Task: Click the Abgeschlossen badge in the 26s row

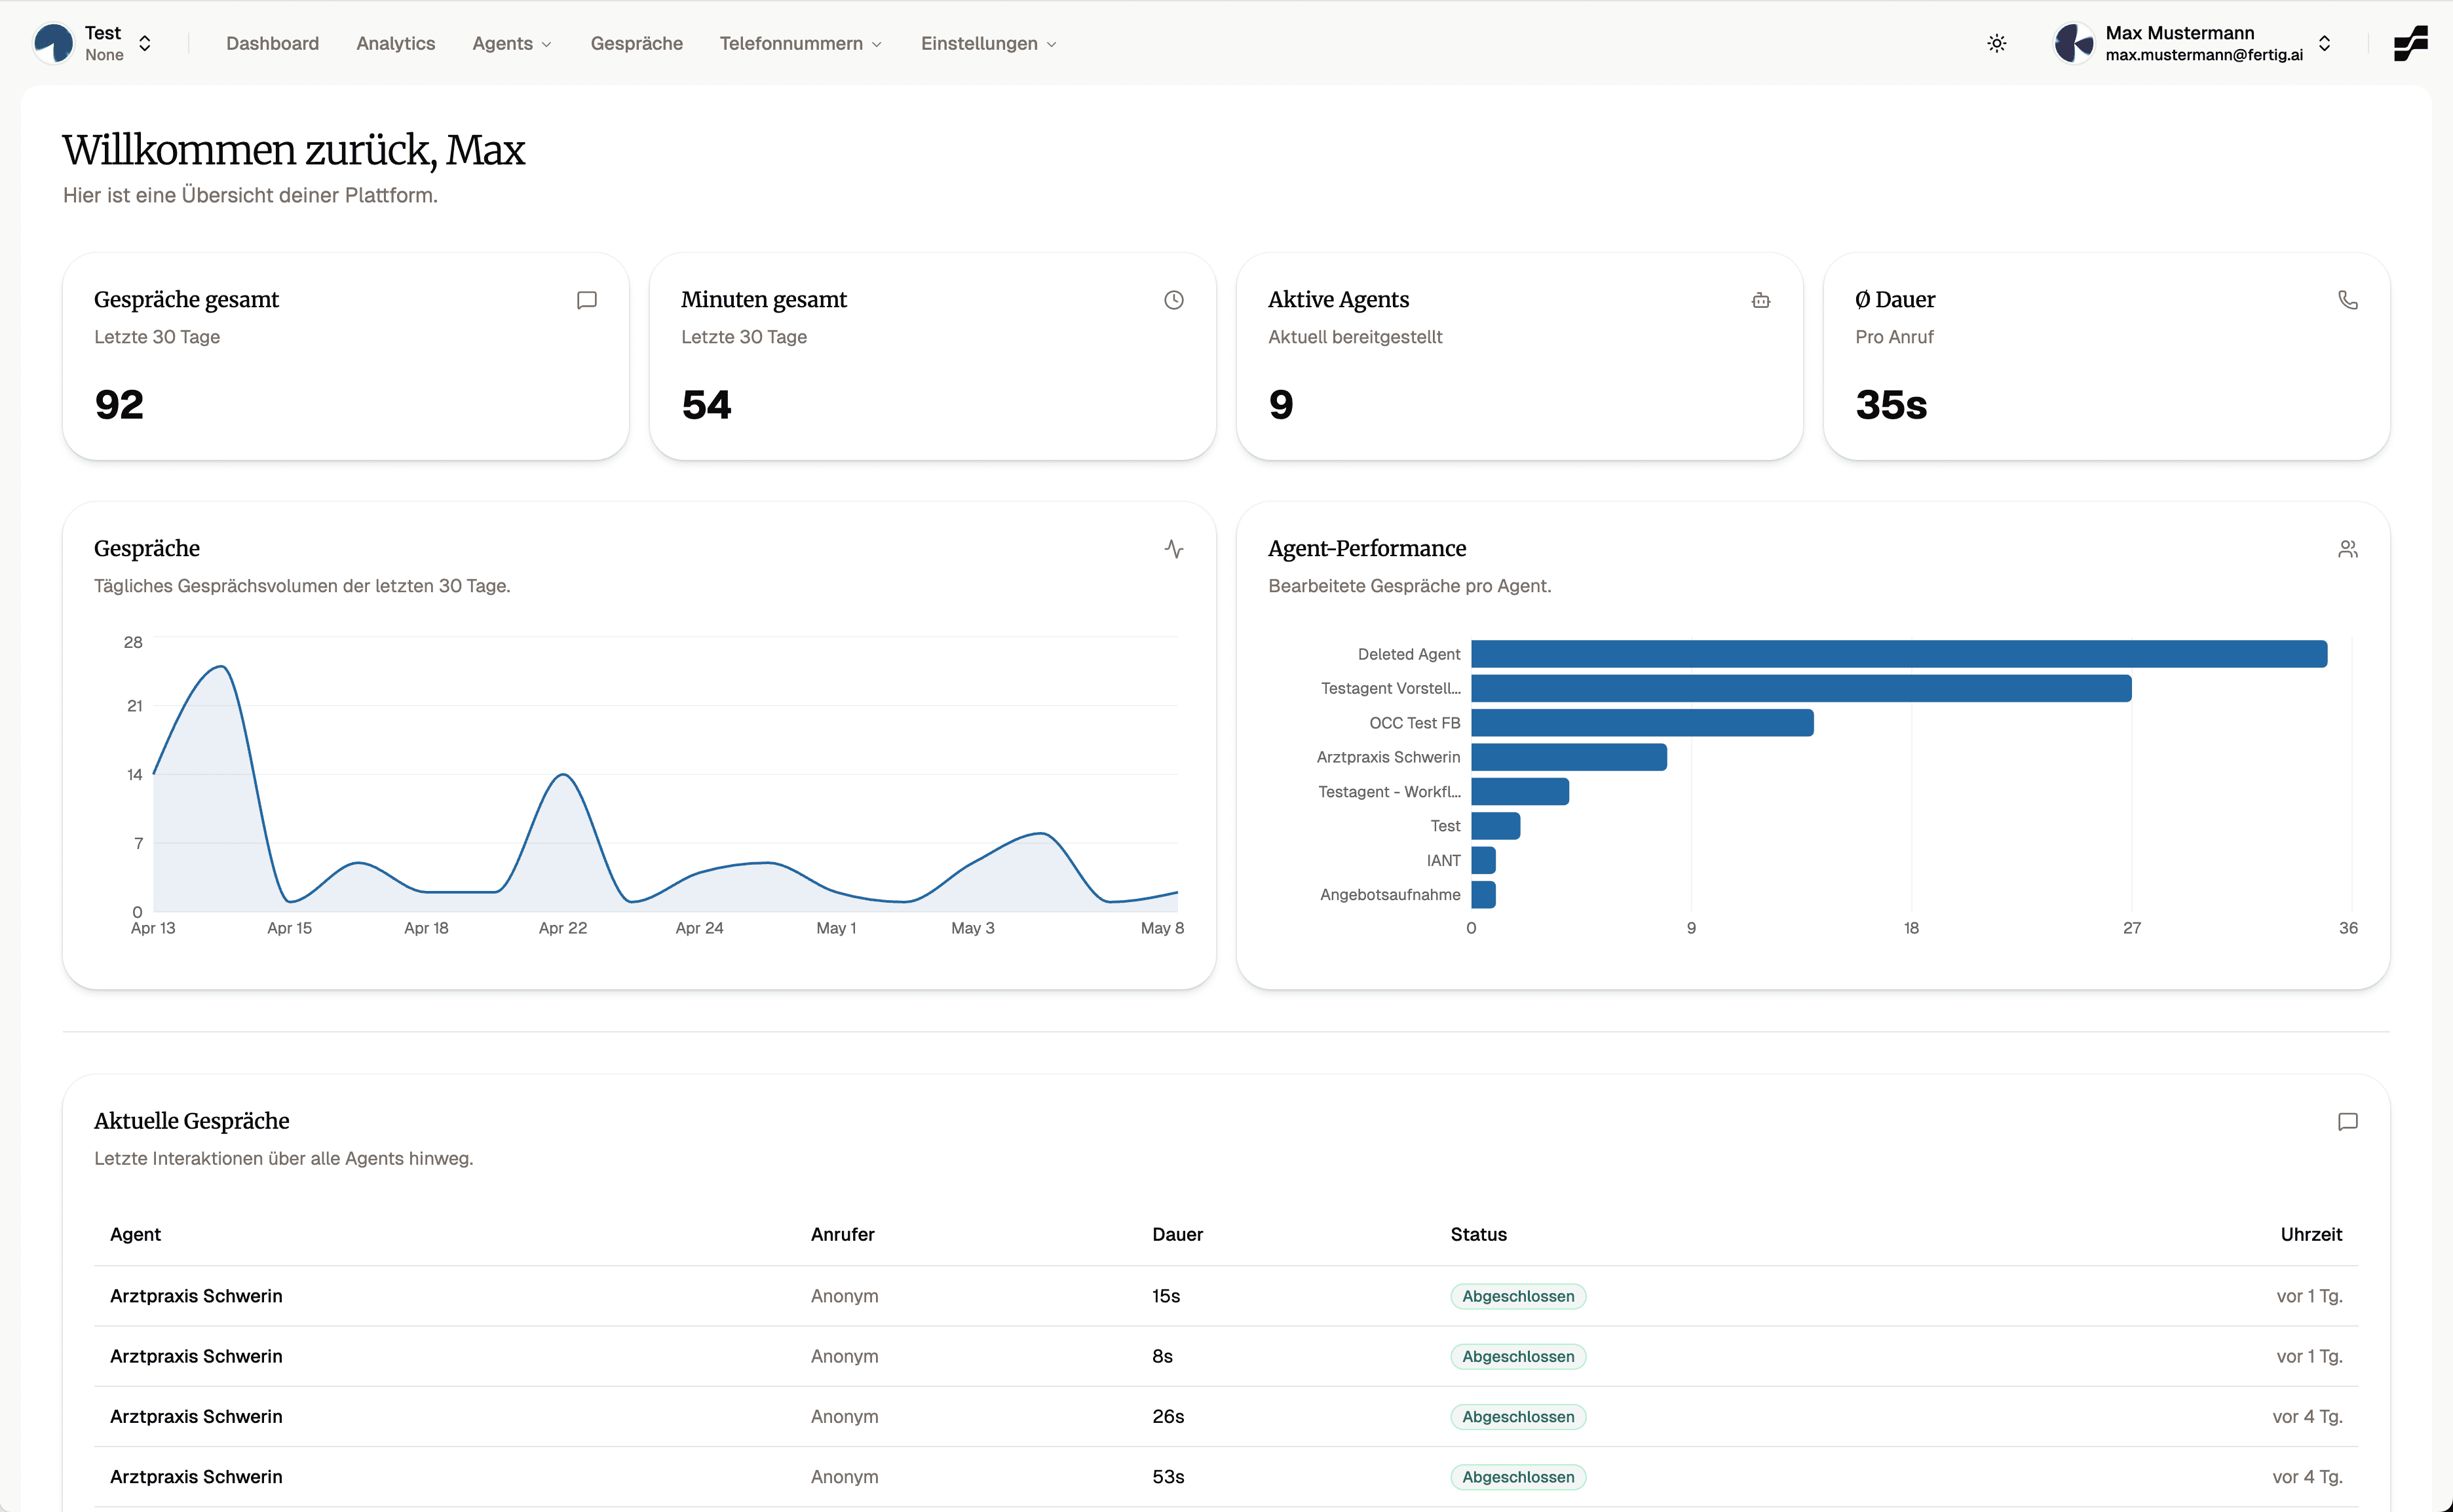Action: 1518,1416
